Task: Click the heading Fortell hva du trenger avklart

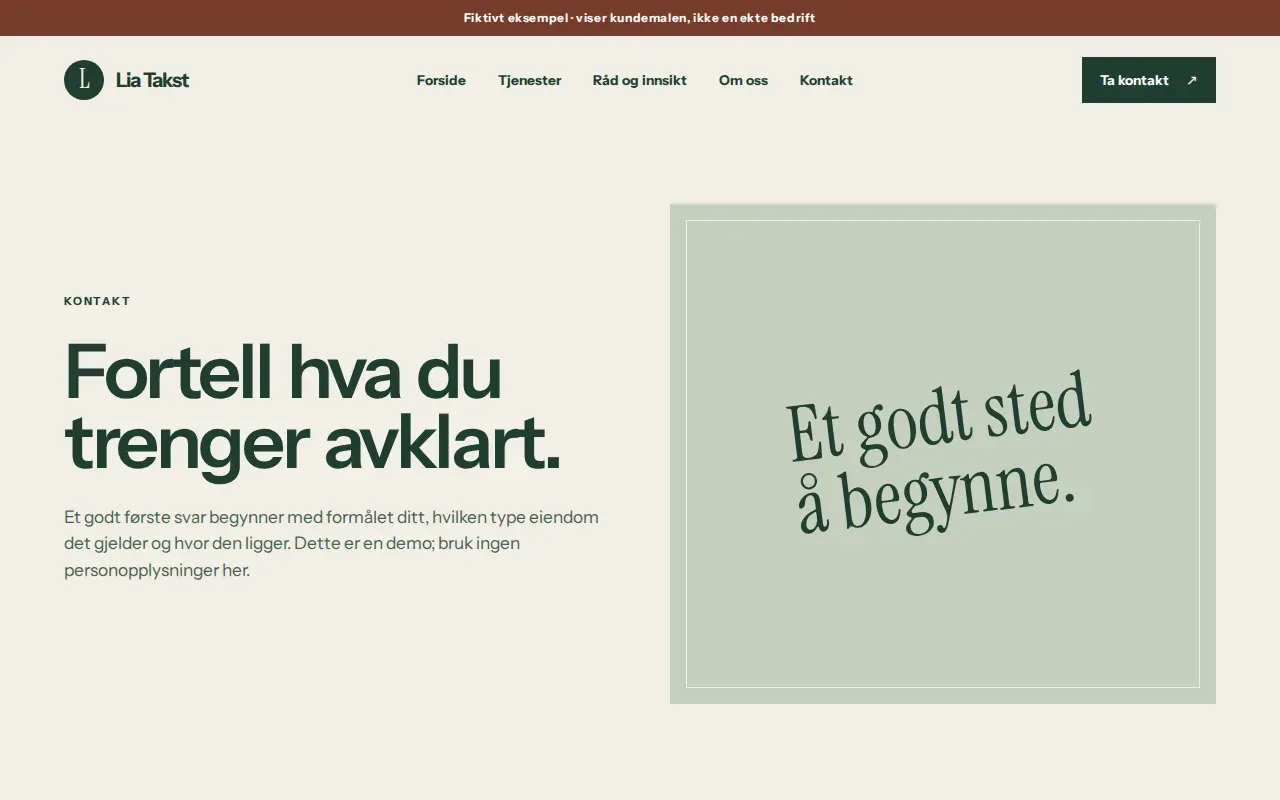Action: click(313, 407)
